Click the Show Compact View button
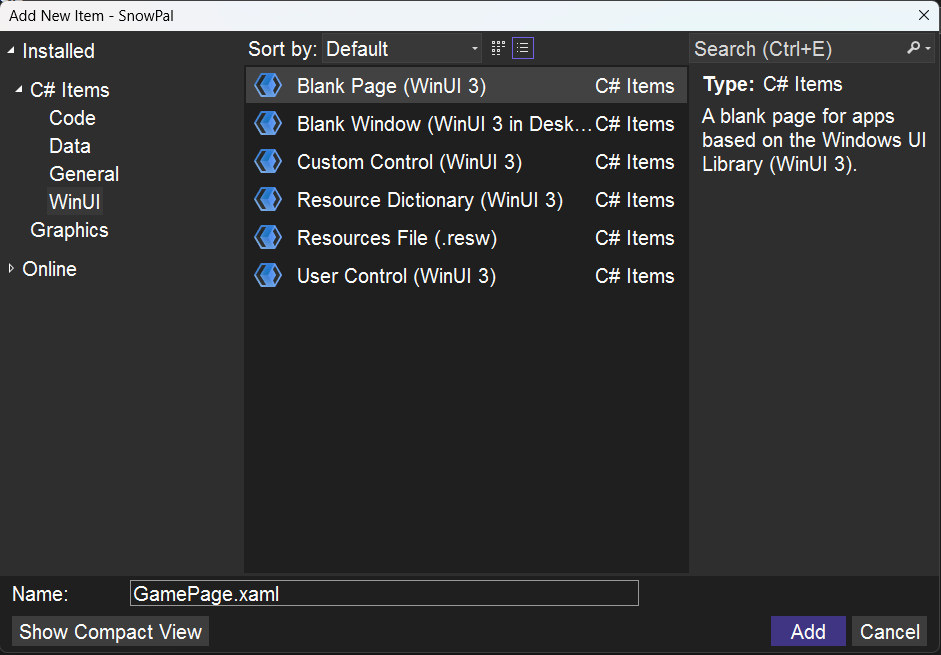The width and height of the screenshot is (941, 655). point(110,632)
